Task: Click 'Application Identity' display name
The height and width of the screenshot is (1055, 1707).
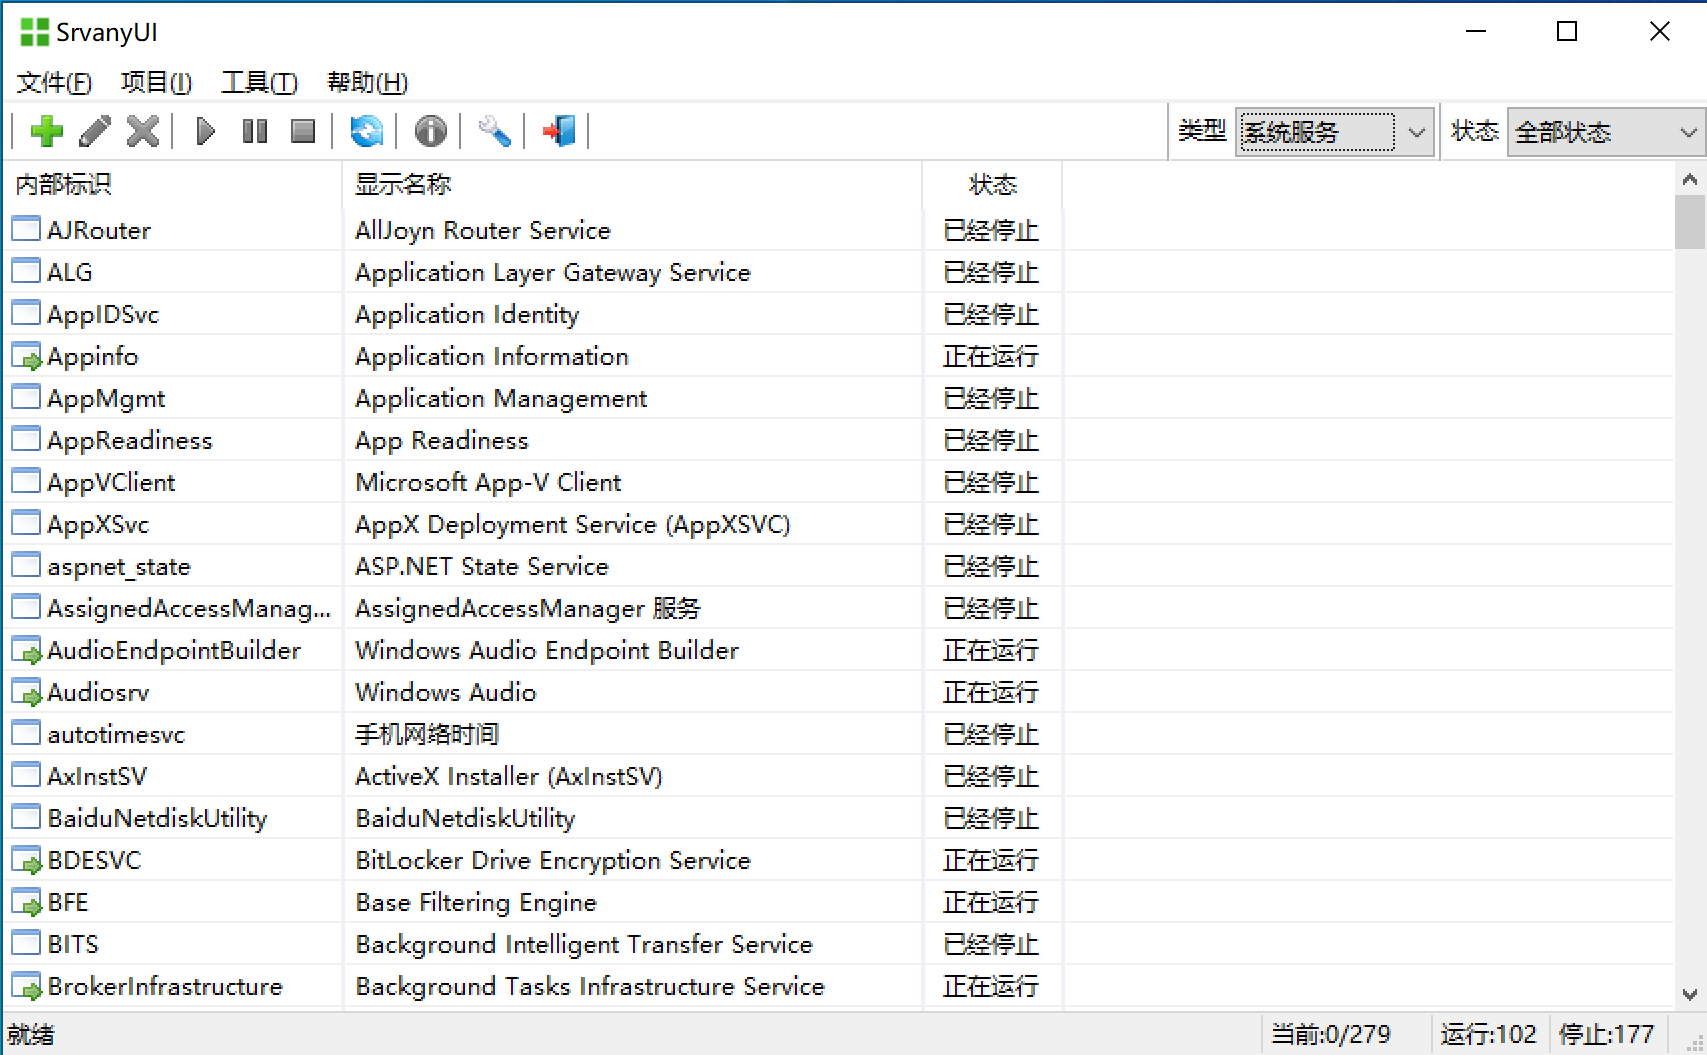Action: coord(467,314)
